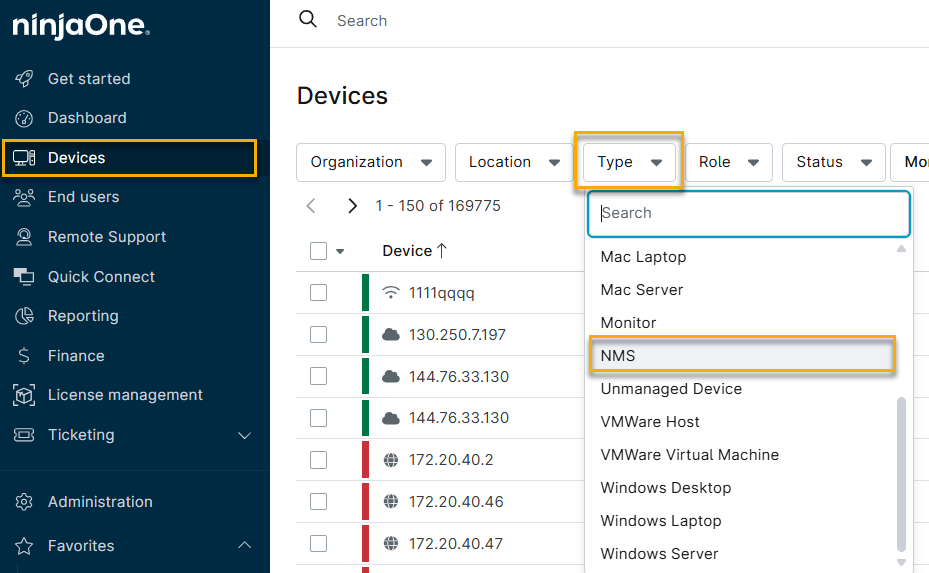Click the Ticketing ticket icon
Viewport: 929px width, 573px height.
pyautogui.click(x=24, y=435)
